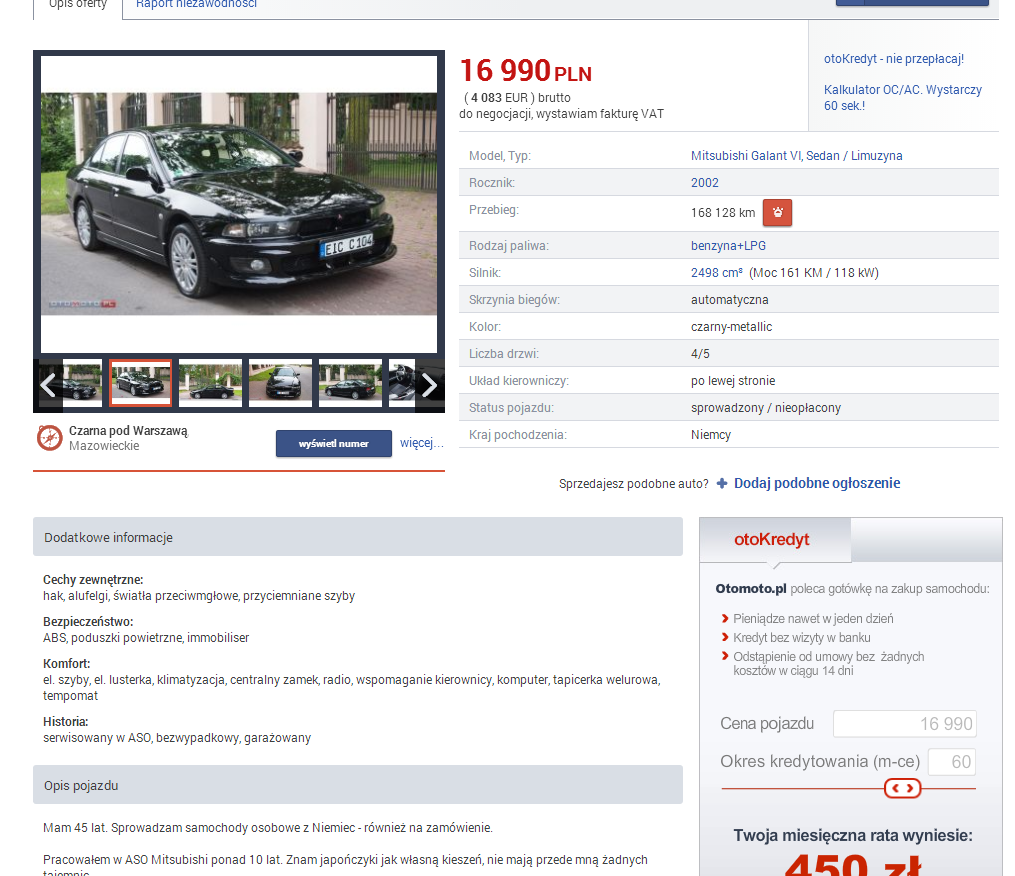
Task: Click the Bezpieczeństwo heading
Action: [88, 622]
